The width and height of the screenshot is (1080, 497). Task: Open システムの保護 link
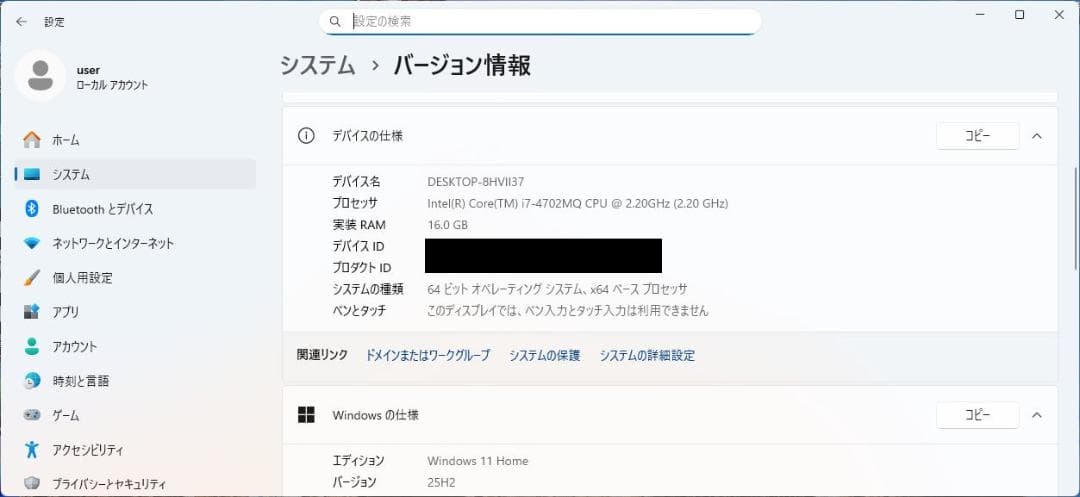[545, 355]
